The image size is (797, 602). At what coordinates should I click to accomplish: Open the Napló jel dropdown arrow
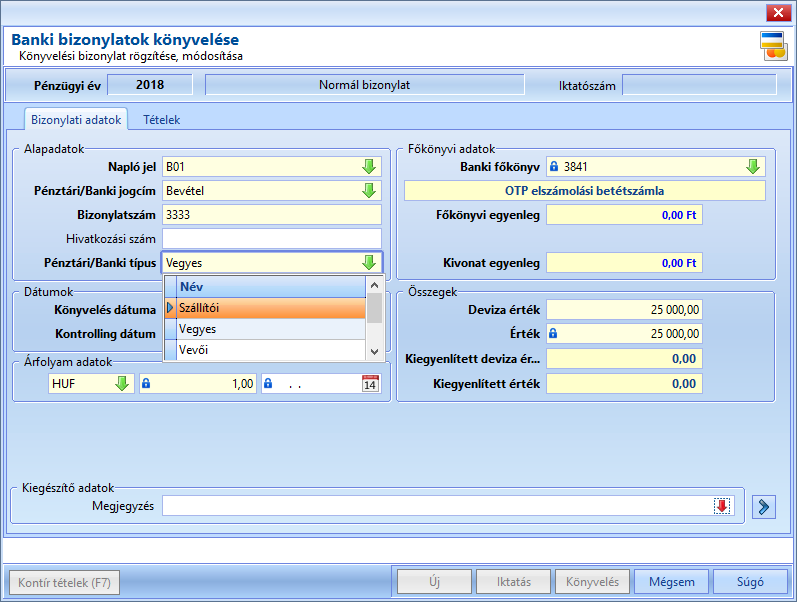369,166
